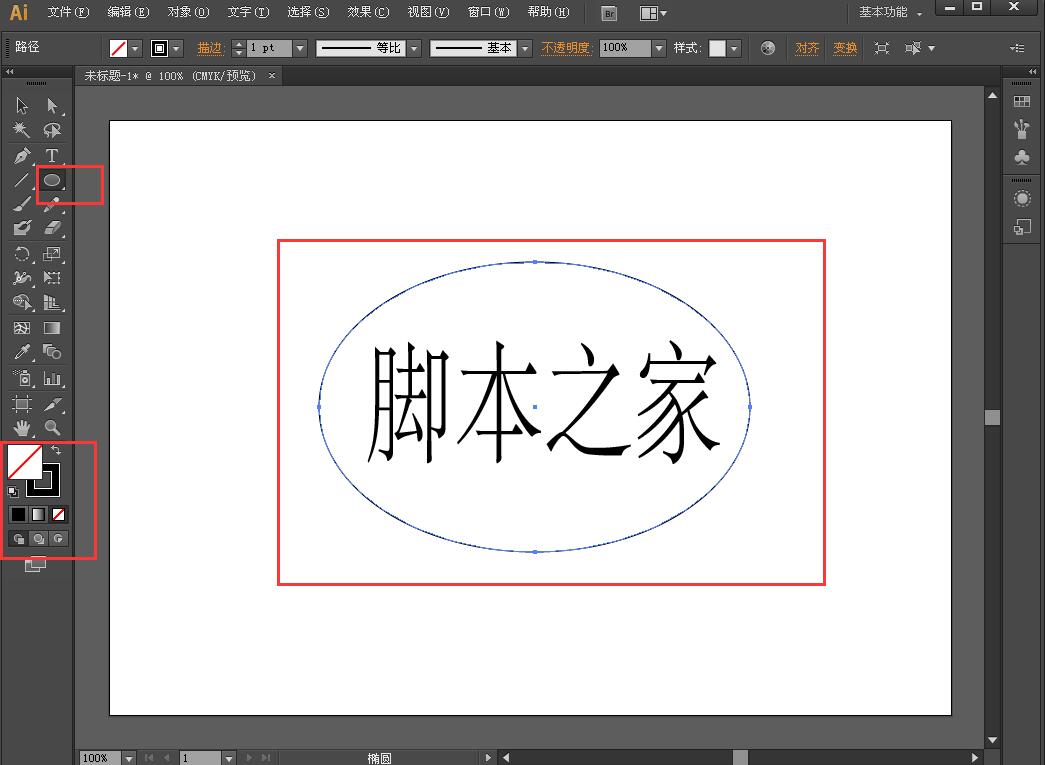The width and height of the screenshot is (1045, 765).
Task: Select the Free Transform tool
Action: tap(52, 278)
